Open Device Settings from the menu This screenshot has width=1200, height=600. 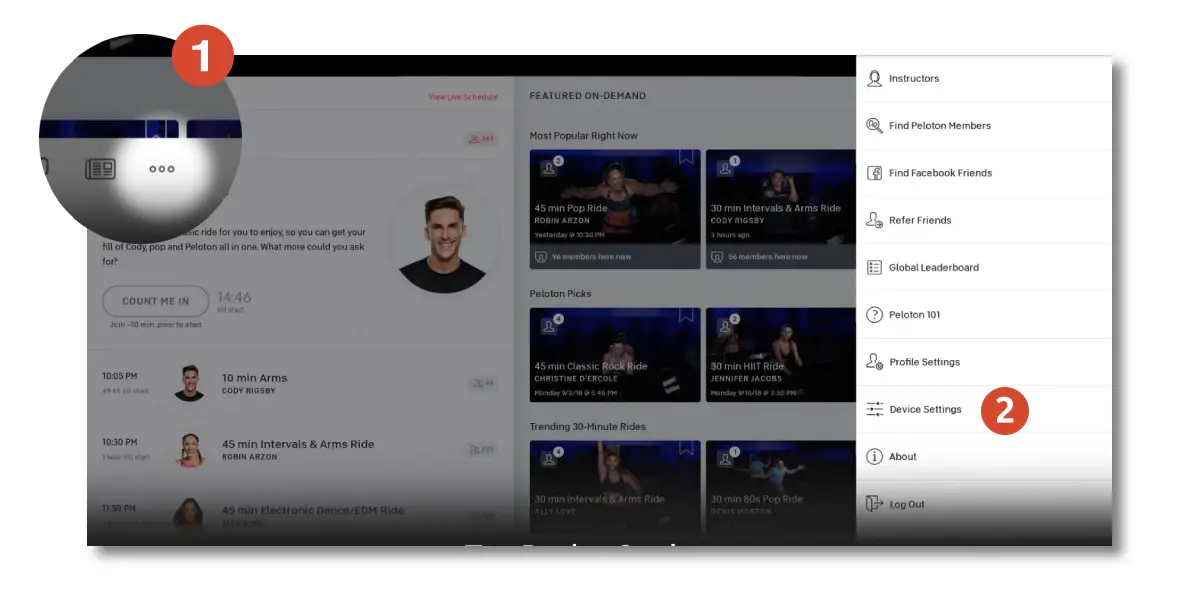tap(984, 409)
